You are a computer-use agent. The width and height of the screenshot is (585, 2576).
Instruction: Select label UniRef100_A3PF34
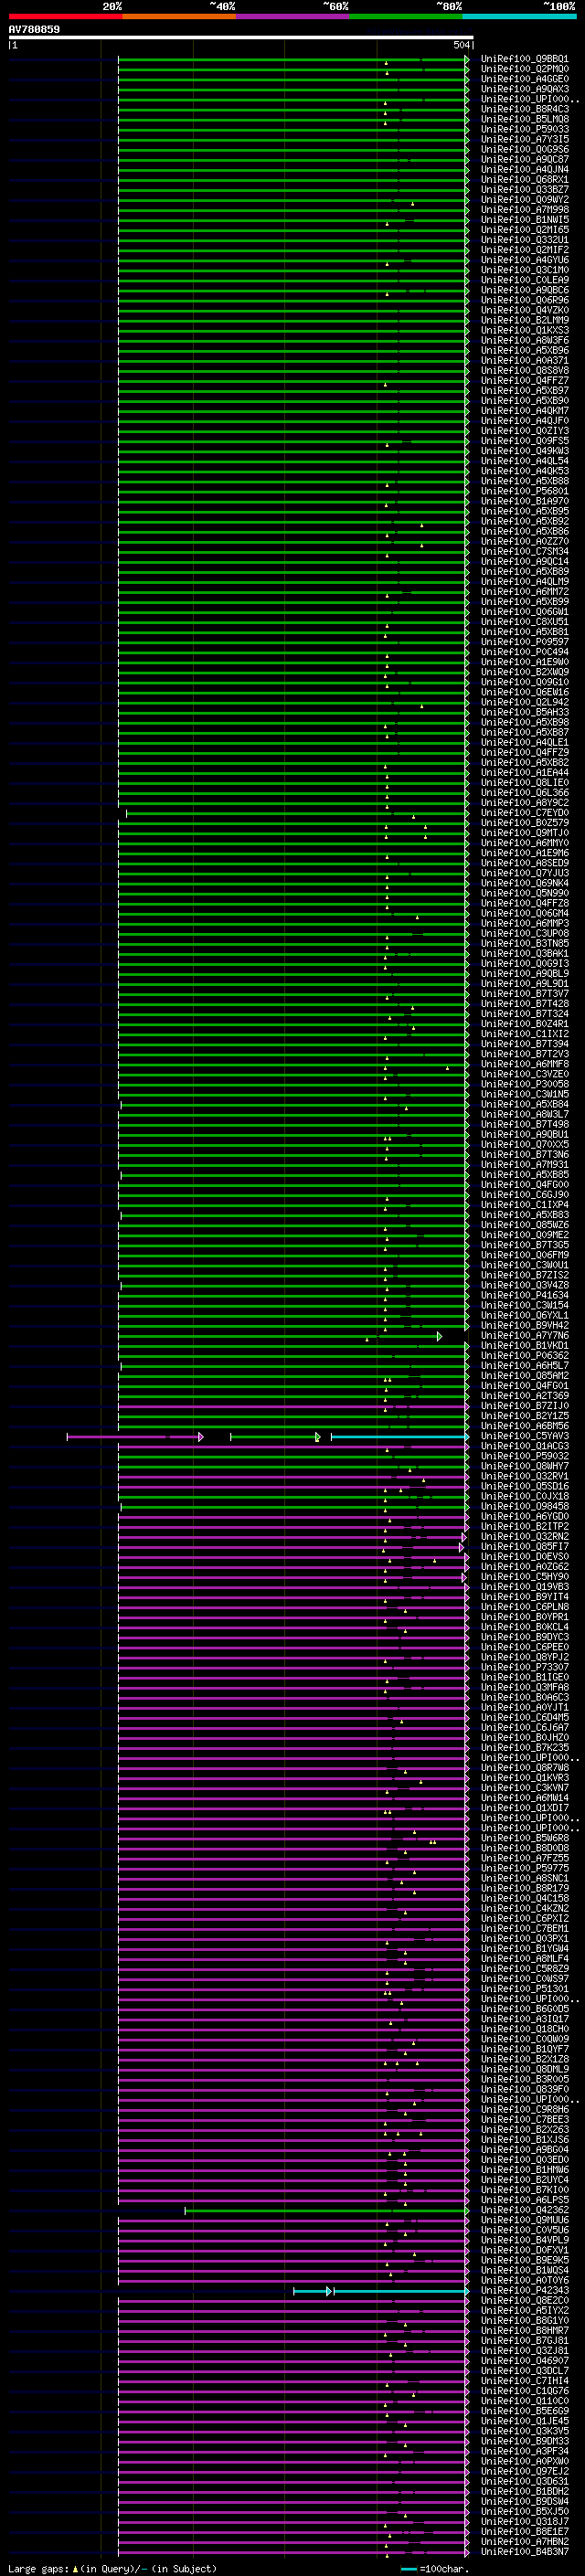[x=524, y=2452]
